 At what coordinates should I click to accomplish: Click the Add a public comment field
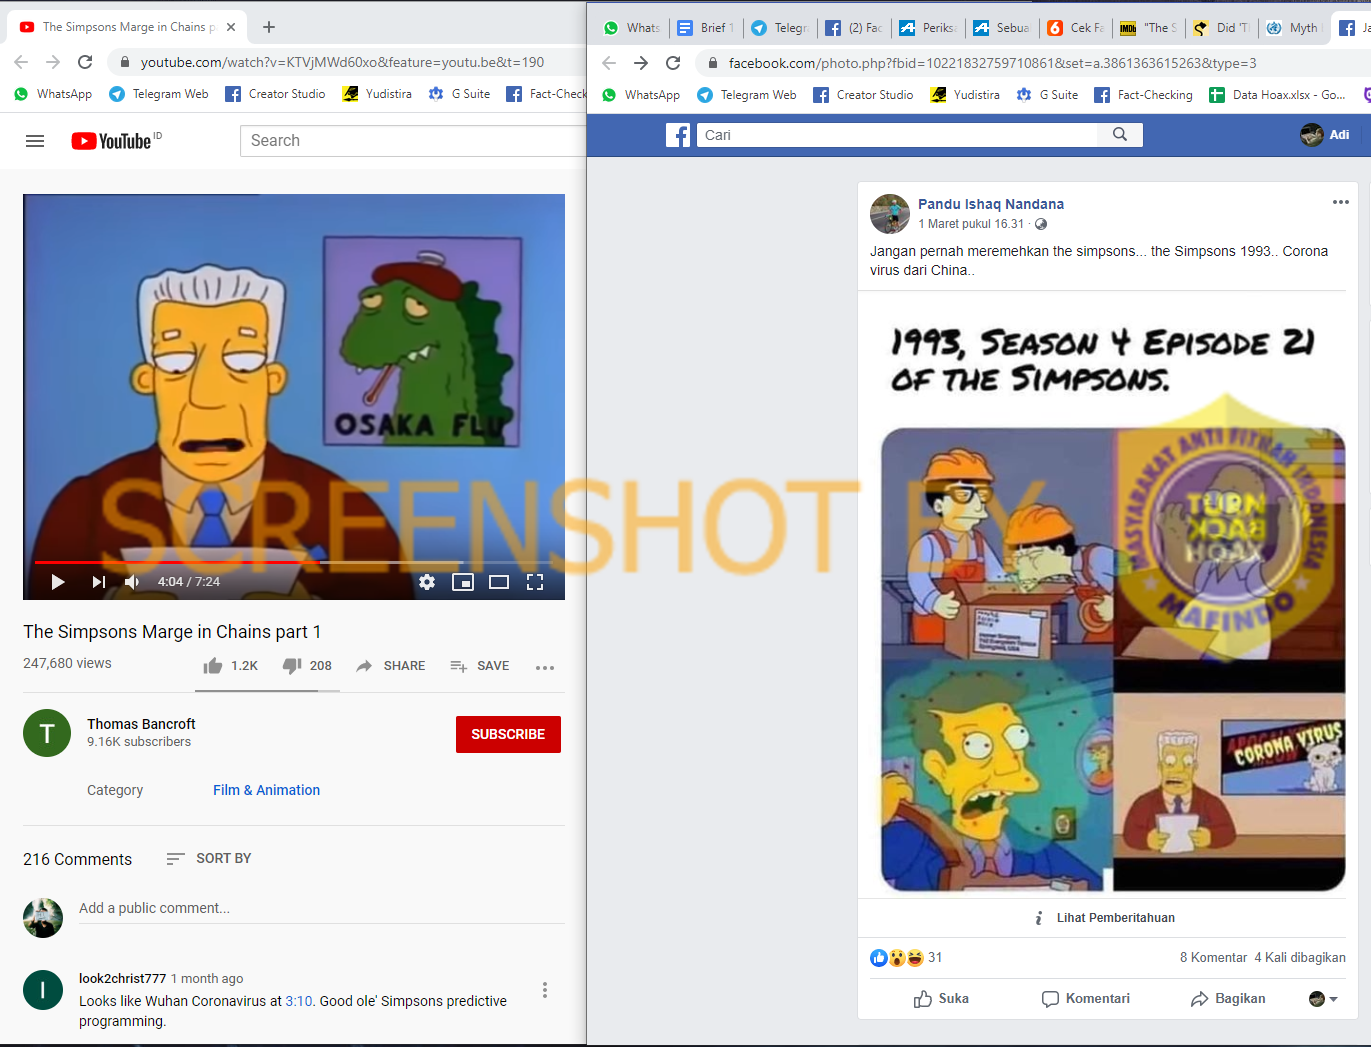[322, 909]
